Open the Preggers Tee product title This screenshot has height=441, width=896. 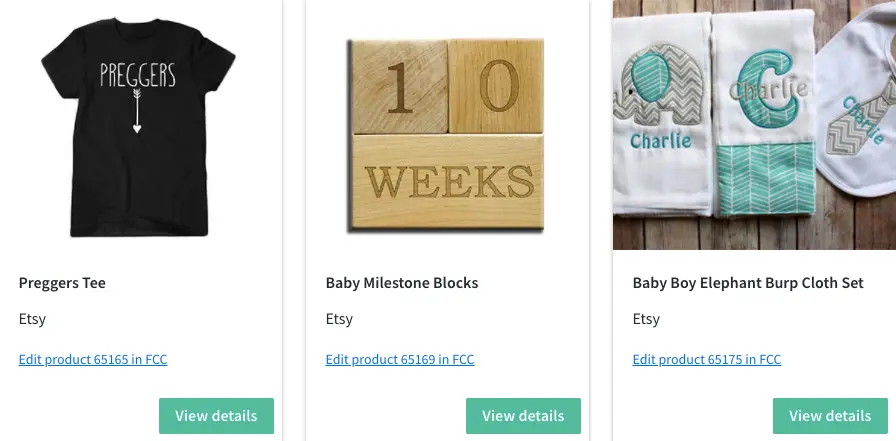62,283
